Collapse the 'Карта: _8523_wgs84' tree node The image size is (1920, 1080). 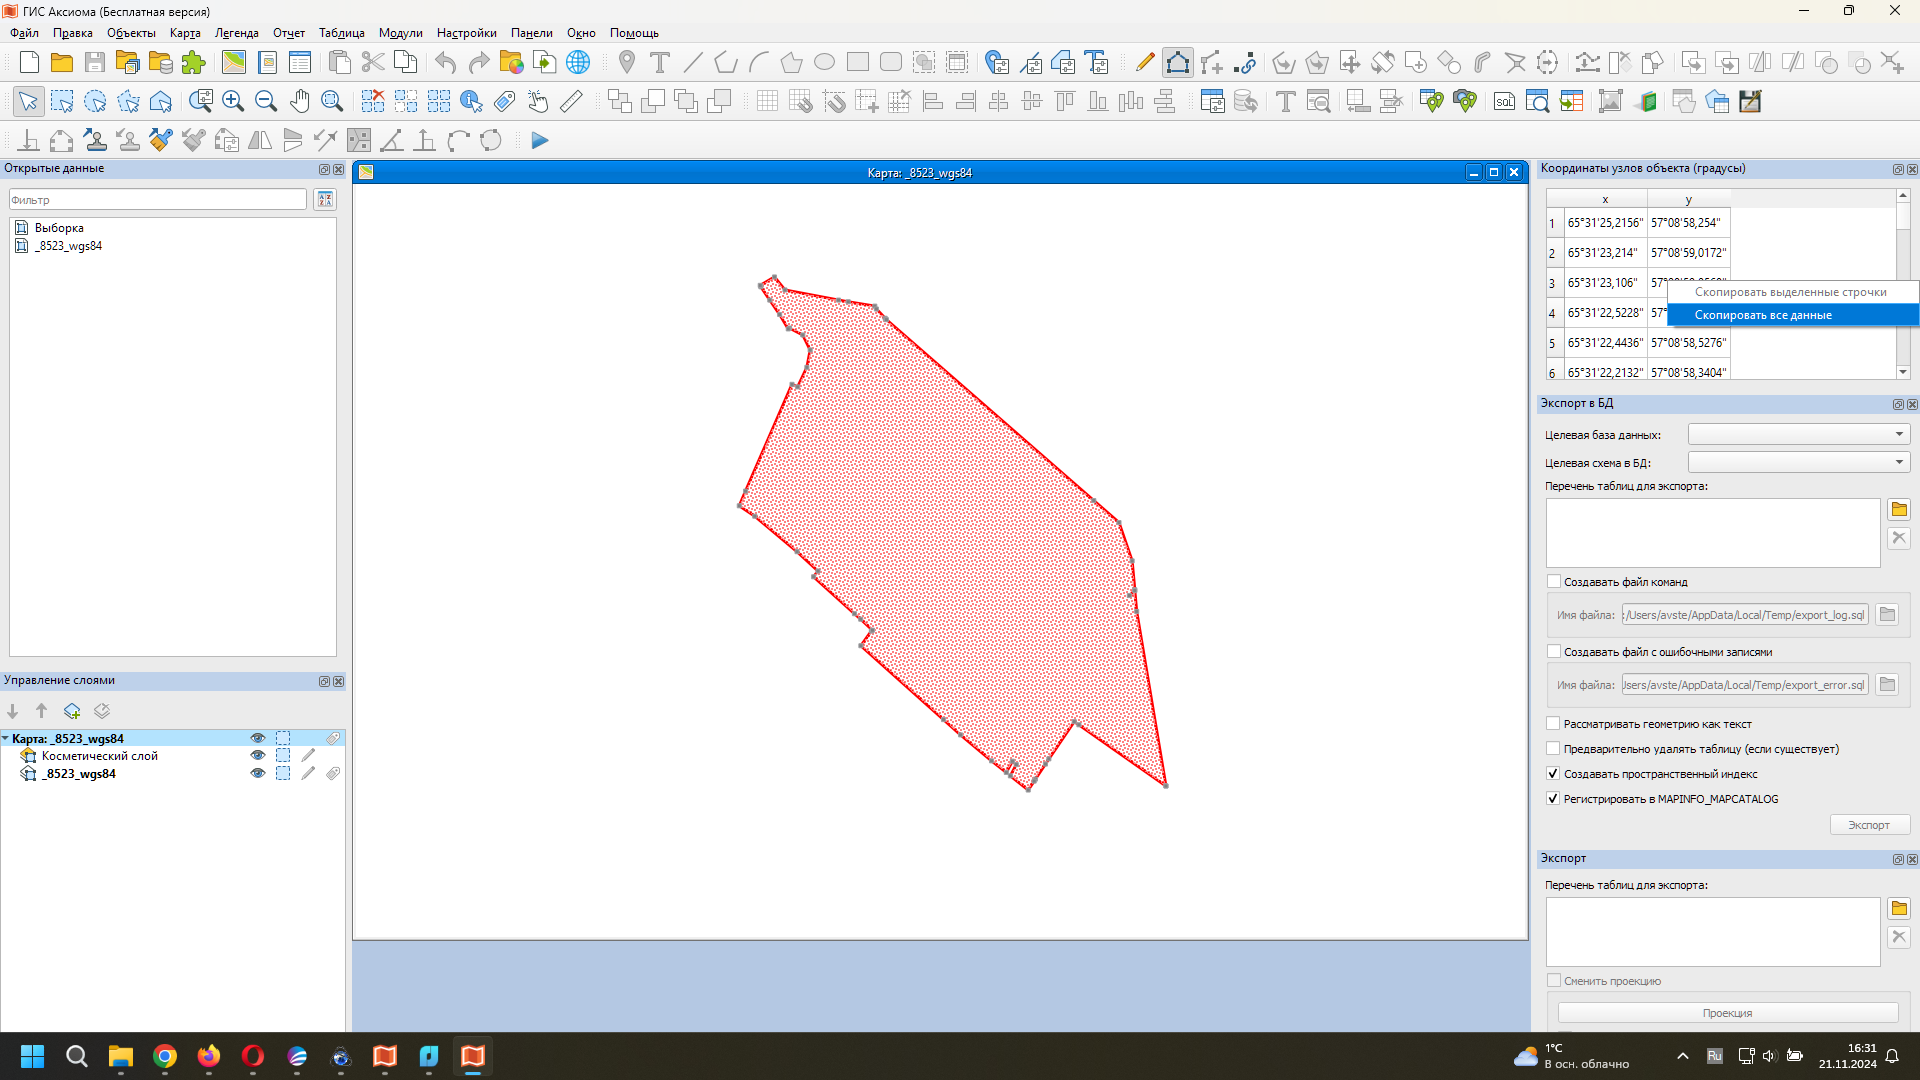(6, 738)
